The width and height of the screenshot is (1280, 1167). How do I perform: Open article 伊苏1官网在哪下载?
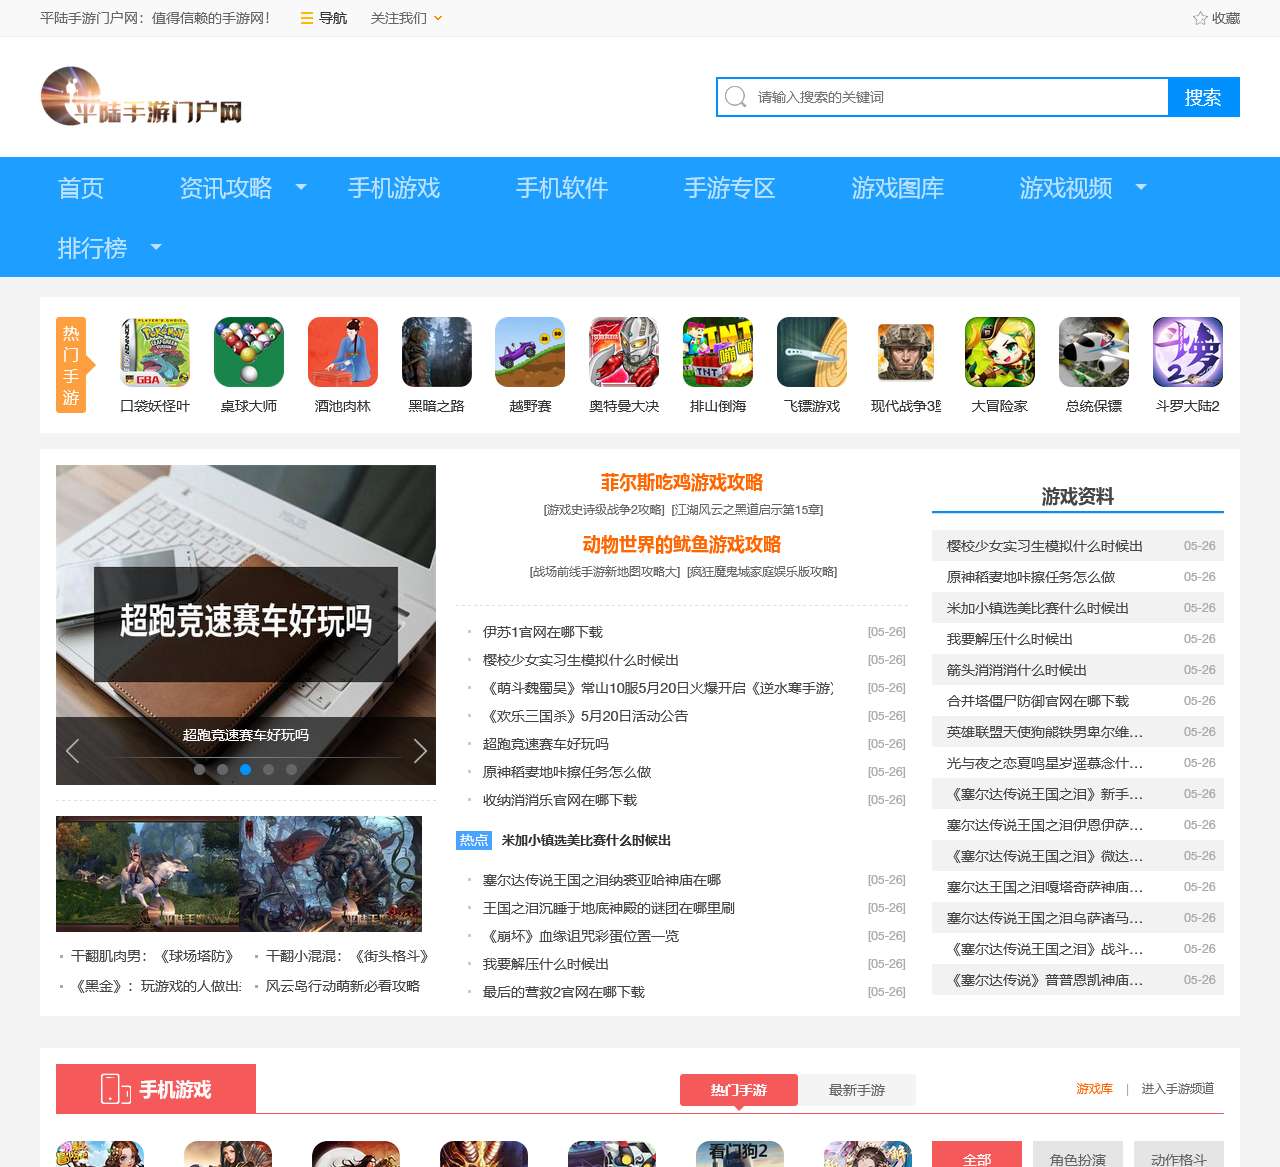[x=543, y=632]
